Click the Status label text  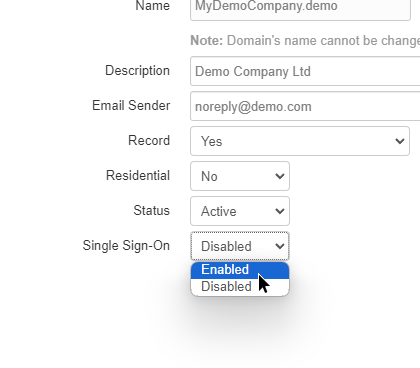[152, 210]
